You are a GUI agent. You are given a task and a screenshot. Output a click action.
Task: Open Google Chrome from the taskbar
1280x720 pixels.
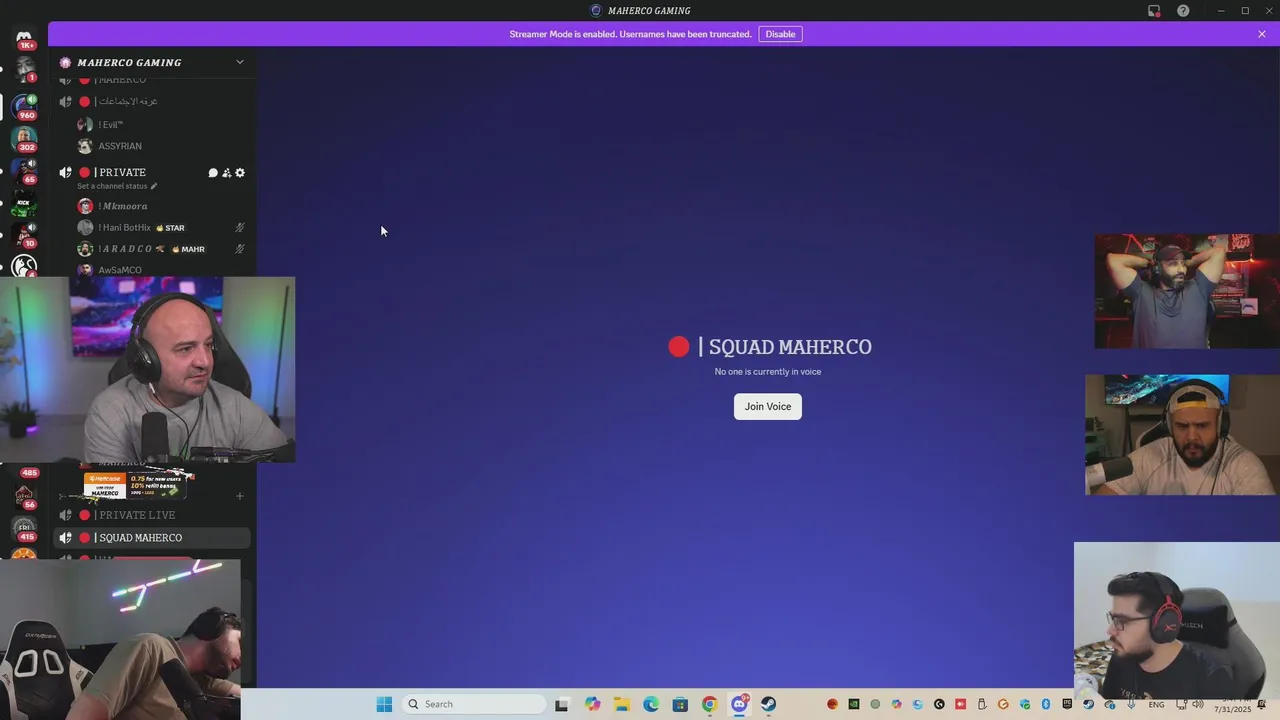709,704
